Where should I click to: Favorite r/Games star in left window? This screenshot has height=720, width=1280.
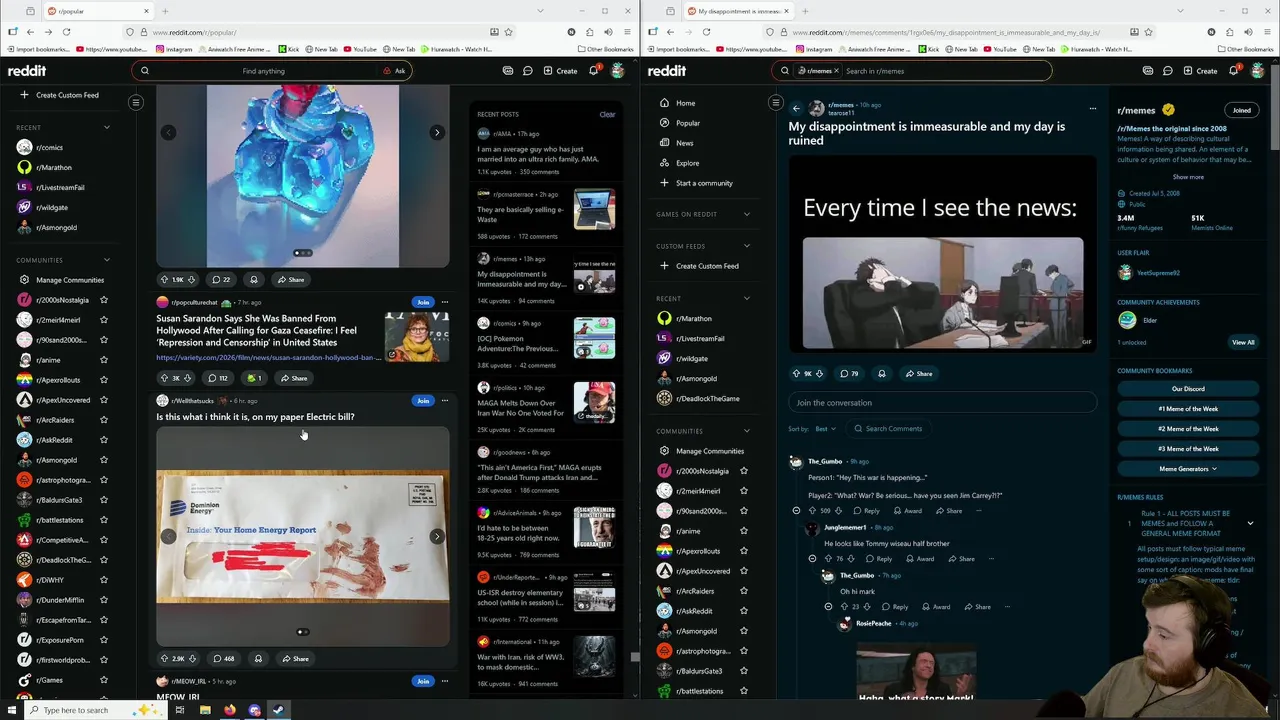pyautogui.click(x=104, y=680)
